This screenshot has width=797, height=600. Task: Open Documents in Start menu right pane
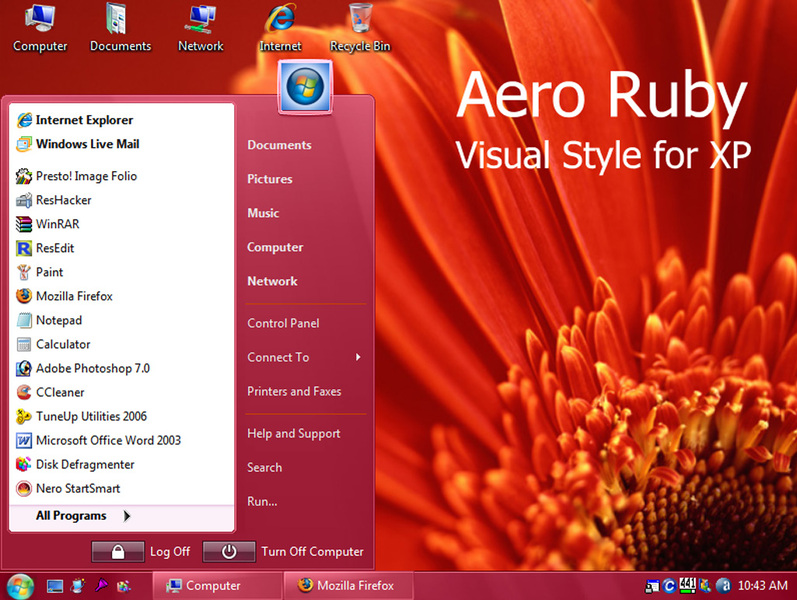point(279,145)
